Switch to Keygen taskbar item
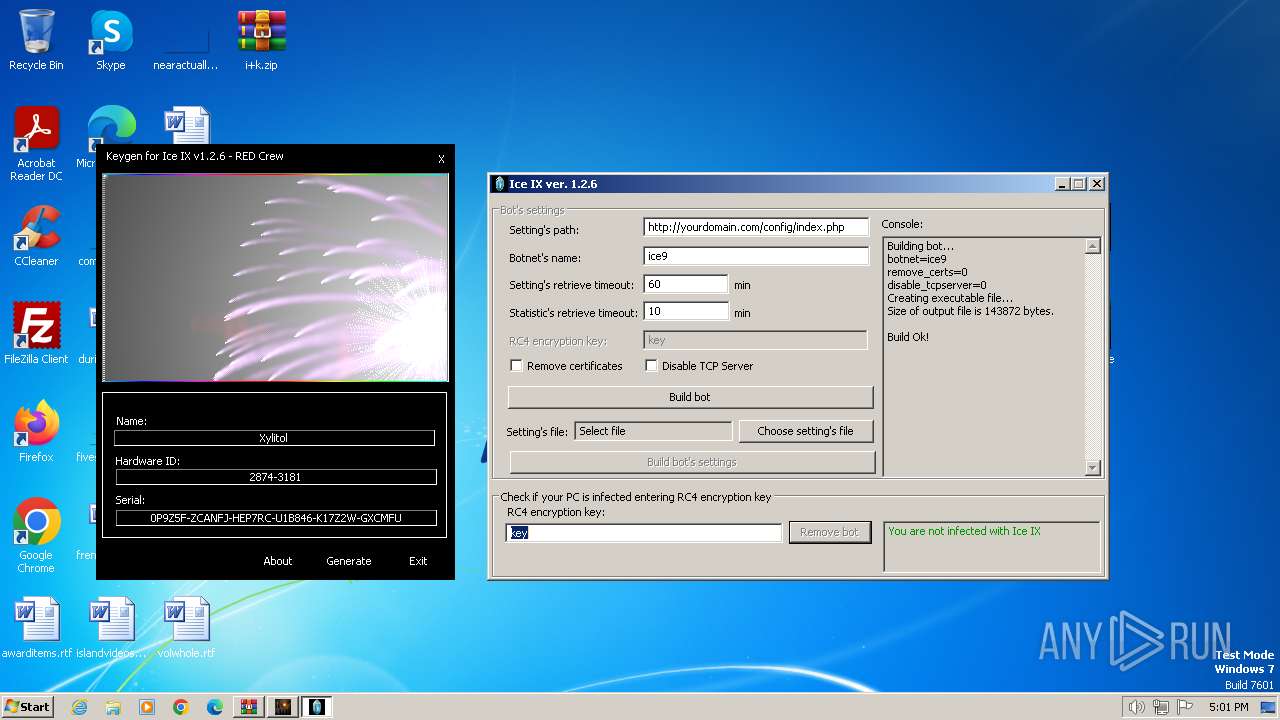The width and height of the screenshot is (1280, 720). click(283, 707)
